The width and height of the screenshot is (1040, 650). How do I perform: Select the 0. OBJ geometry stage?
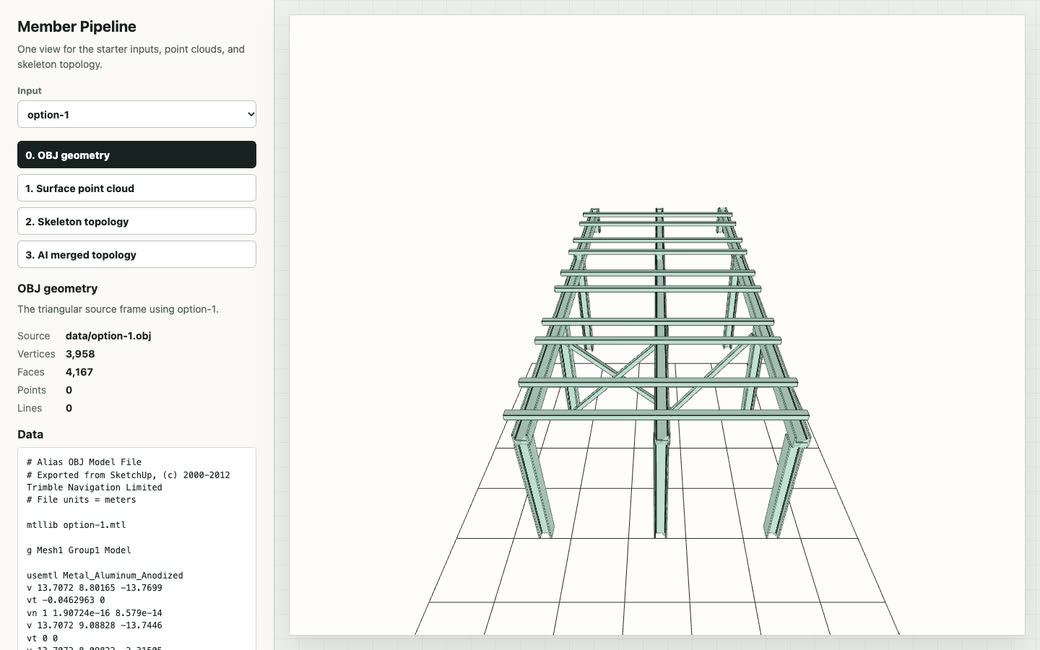(137, 155)
